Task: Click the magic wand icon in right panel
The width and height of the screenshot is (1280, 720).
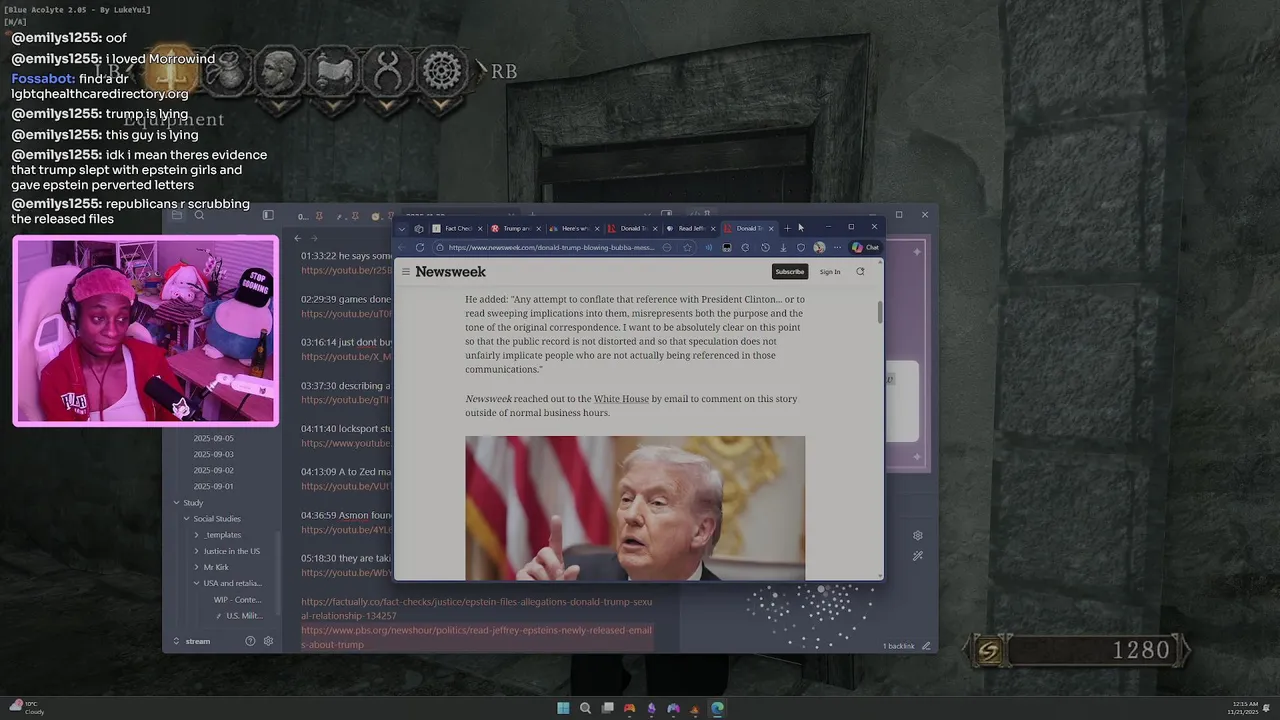Action: tap(918, 556)
